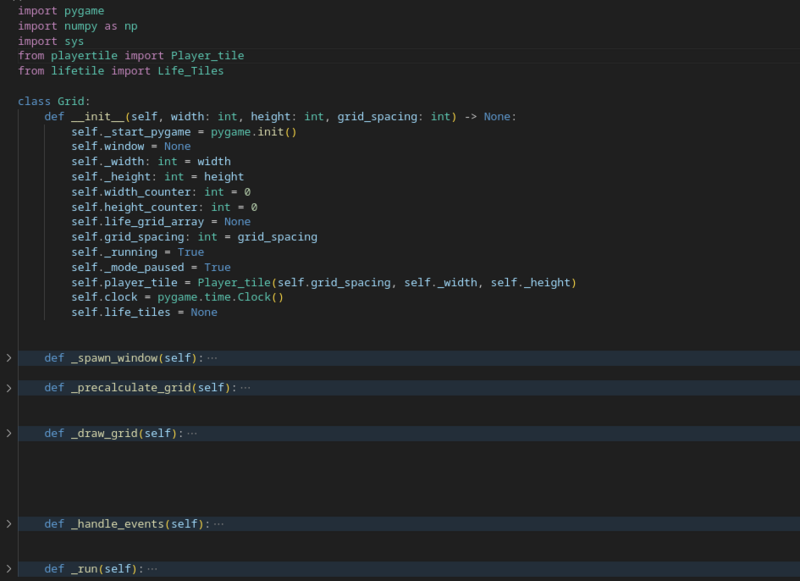Expand the folded _handle_events method
Image resolution: width=800 pixels, height=581 pixels.
pyautogui.click(x=9, y=524)
